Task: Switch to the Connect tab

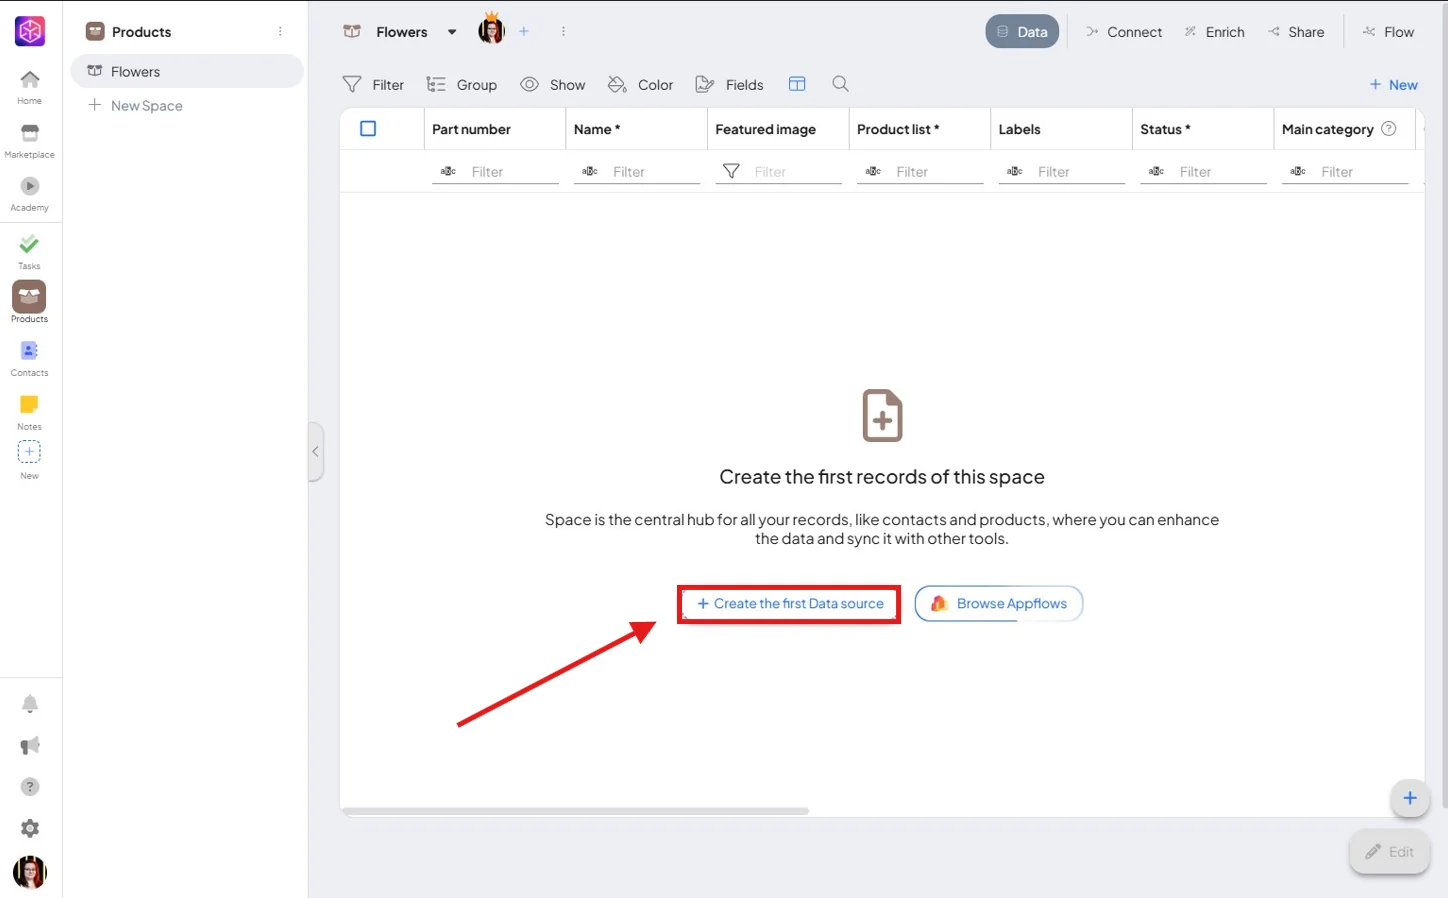Action: tap(1124, 32)
